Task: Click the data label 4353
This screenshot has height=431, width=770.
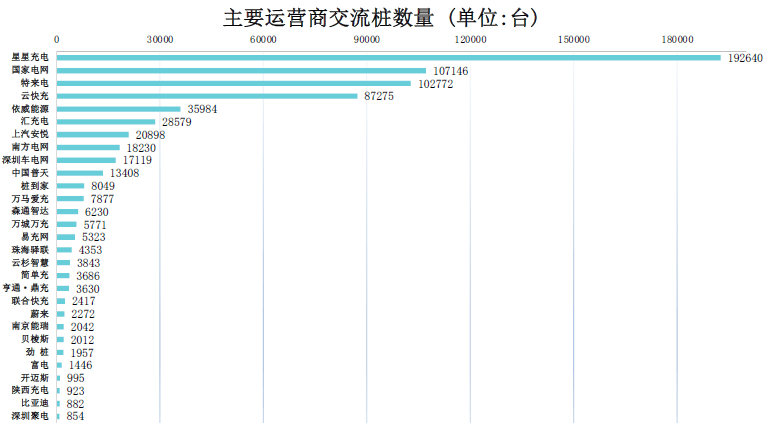Action: coord(90,250)
